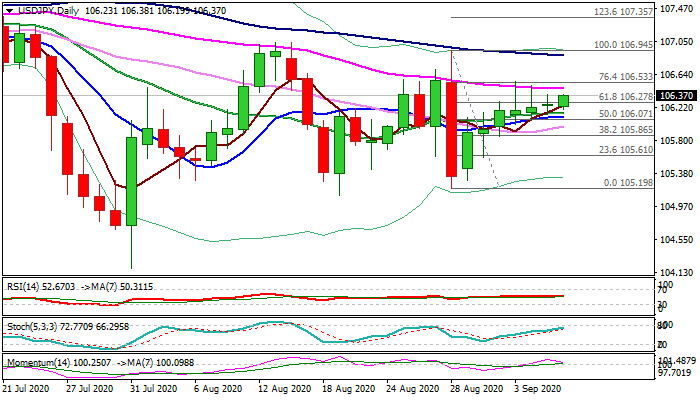The height and width of the screenshot is (400, 700).
Task: Click the 104.970 price scale value
Action: (x=676, y=207)
